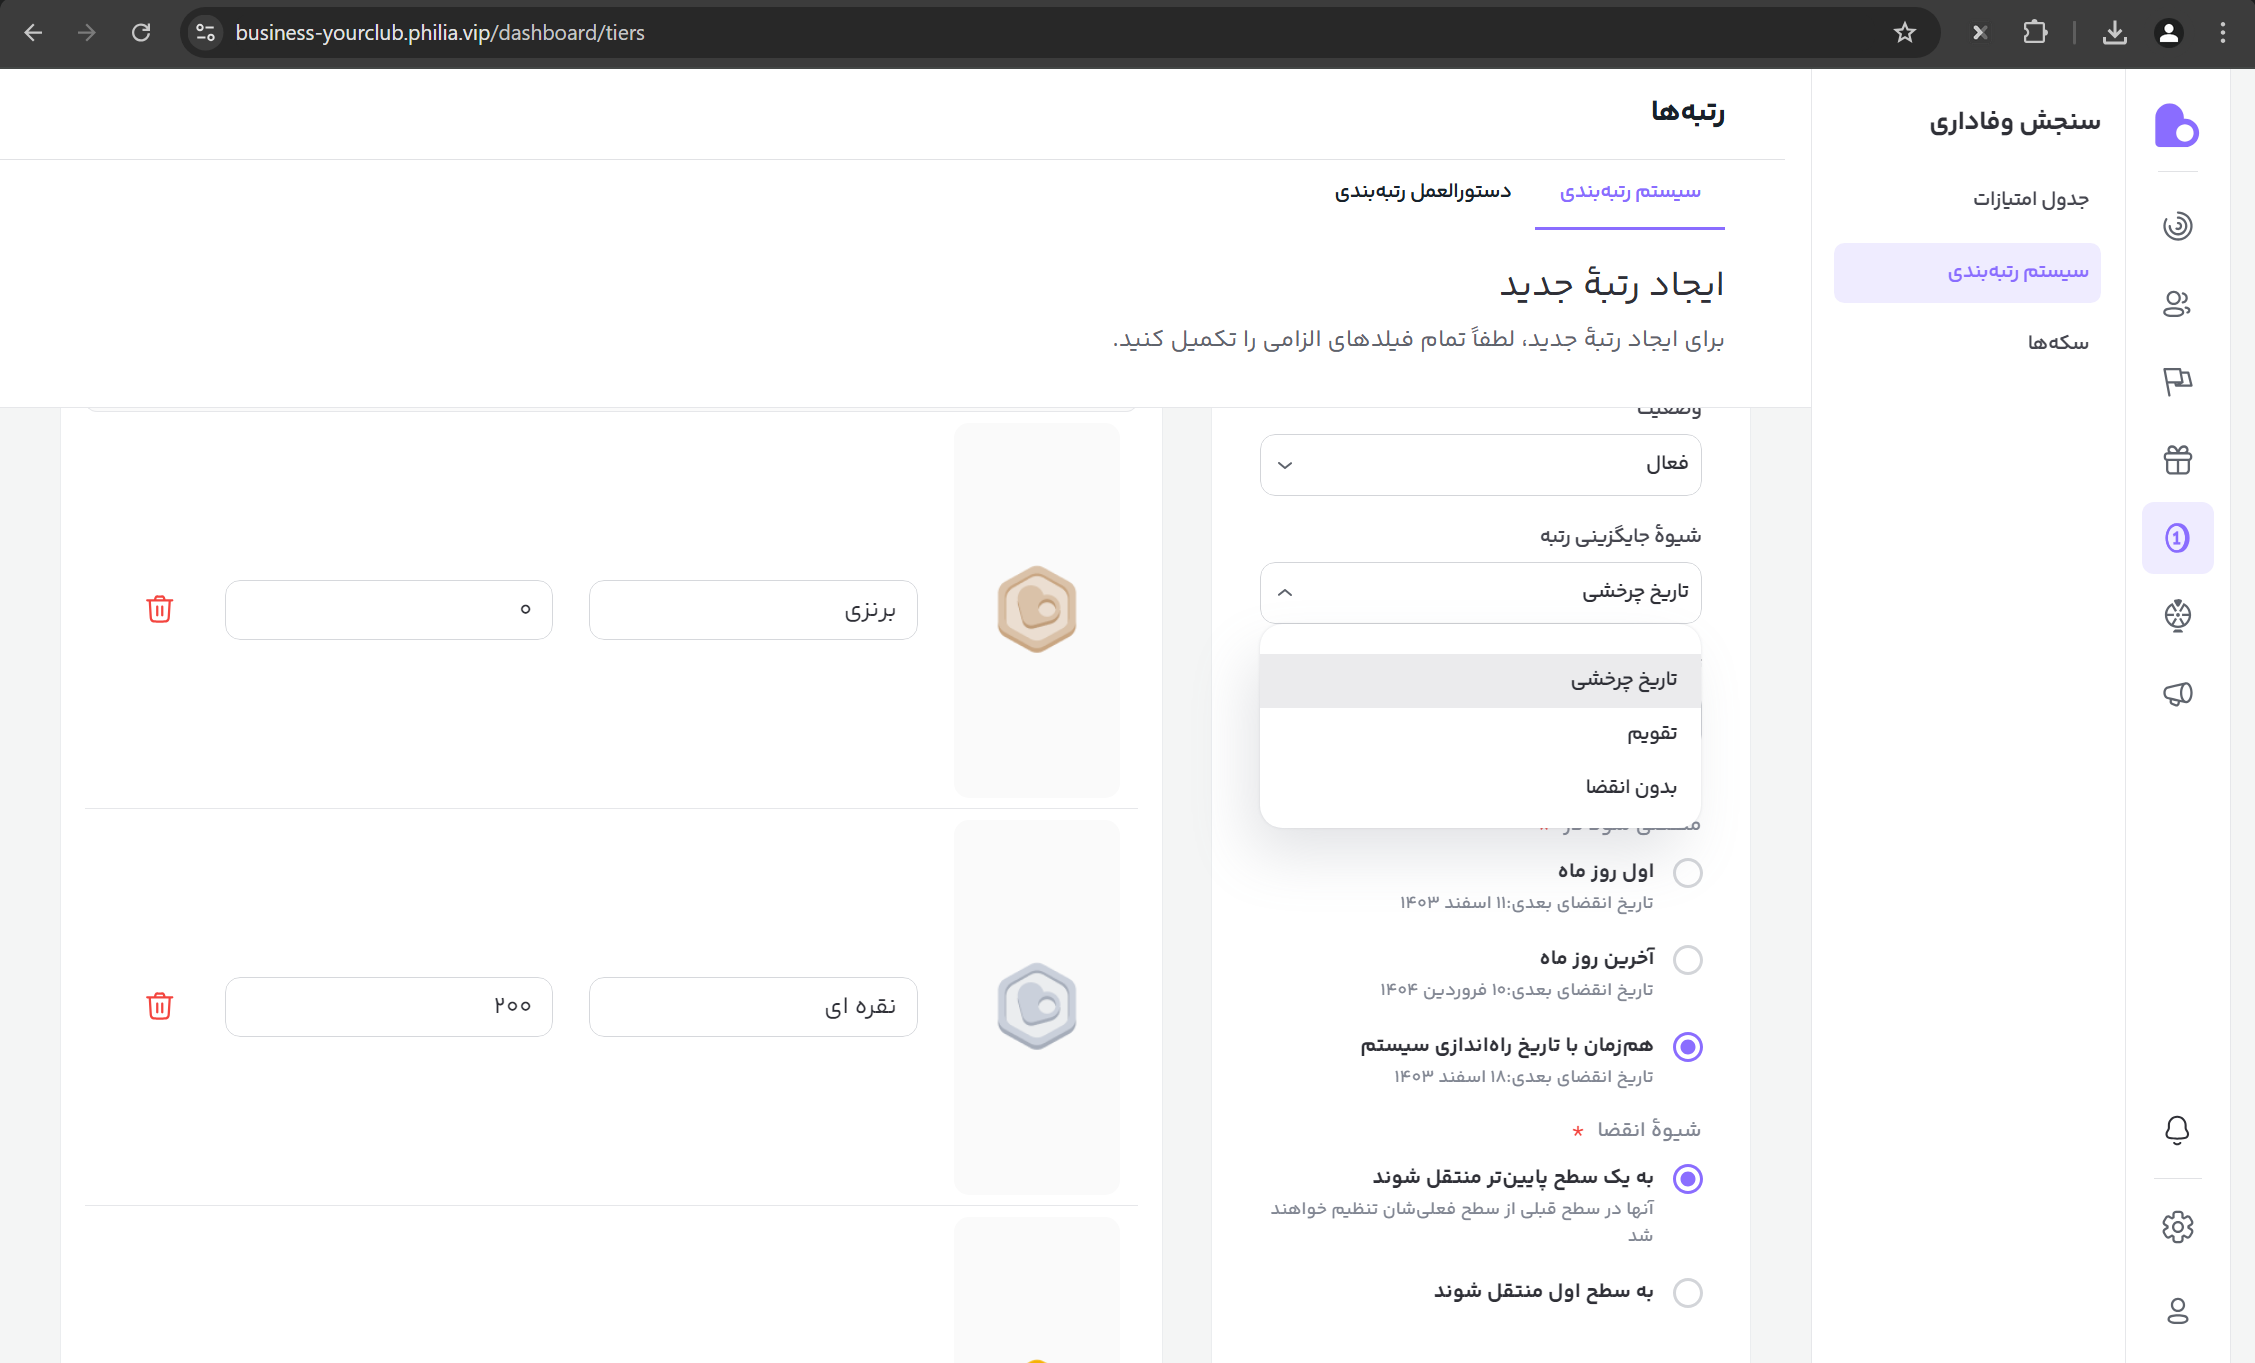Open the megaphone campaigns sidebar icon
2255x1363 pixels.
[2177, 694]
